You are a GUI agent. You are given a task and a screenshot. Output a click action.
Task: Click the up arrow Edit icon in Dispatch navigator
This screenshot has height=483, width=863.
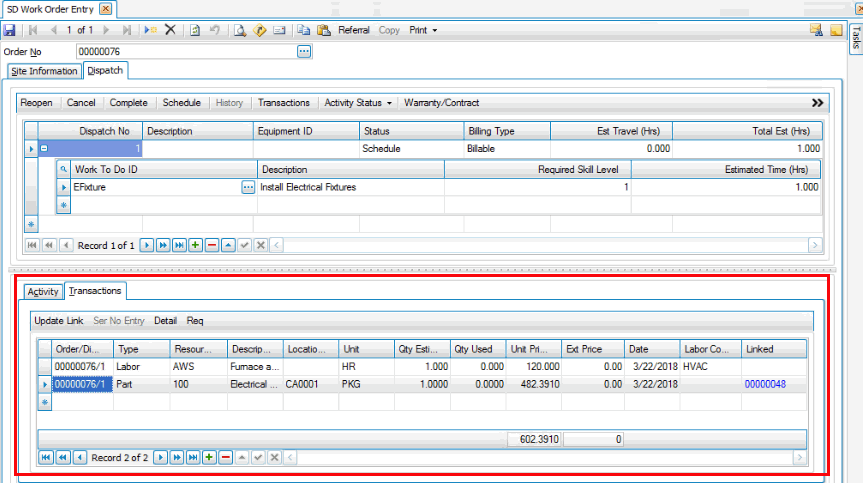[228, 245]
